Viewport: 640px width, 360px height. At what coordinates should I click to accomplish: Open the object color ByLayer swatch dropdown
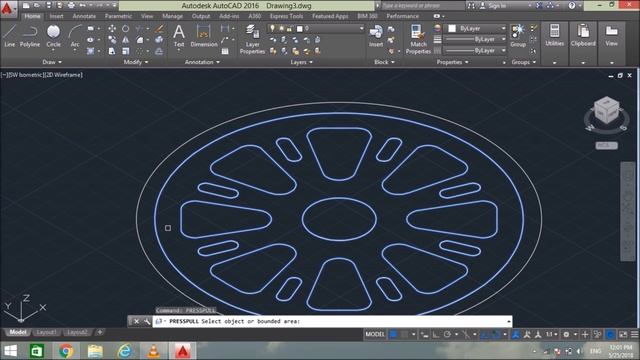[476, 28]
